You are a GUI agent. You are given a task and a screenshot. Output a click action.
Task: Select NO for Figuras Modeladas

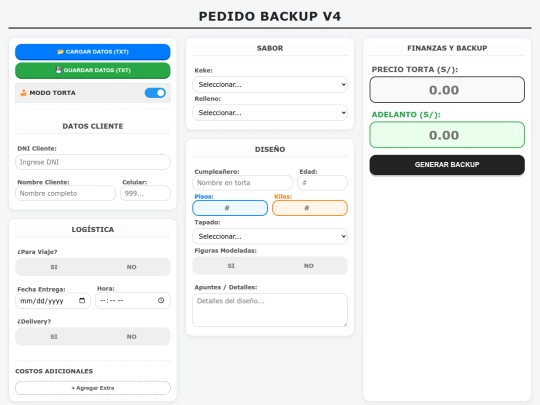[309, 266]
